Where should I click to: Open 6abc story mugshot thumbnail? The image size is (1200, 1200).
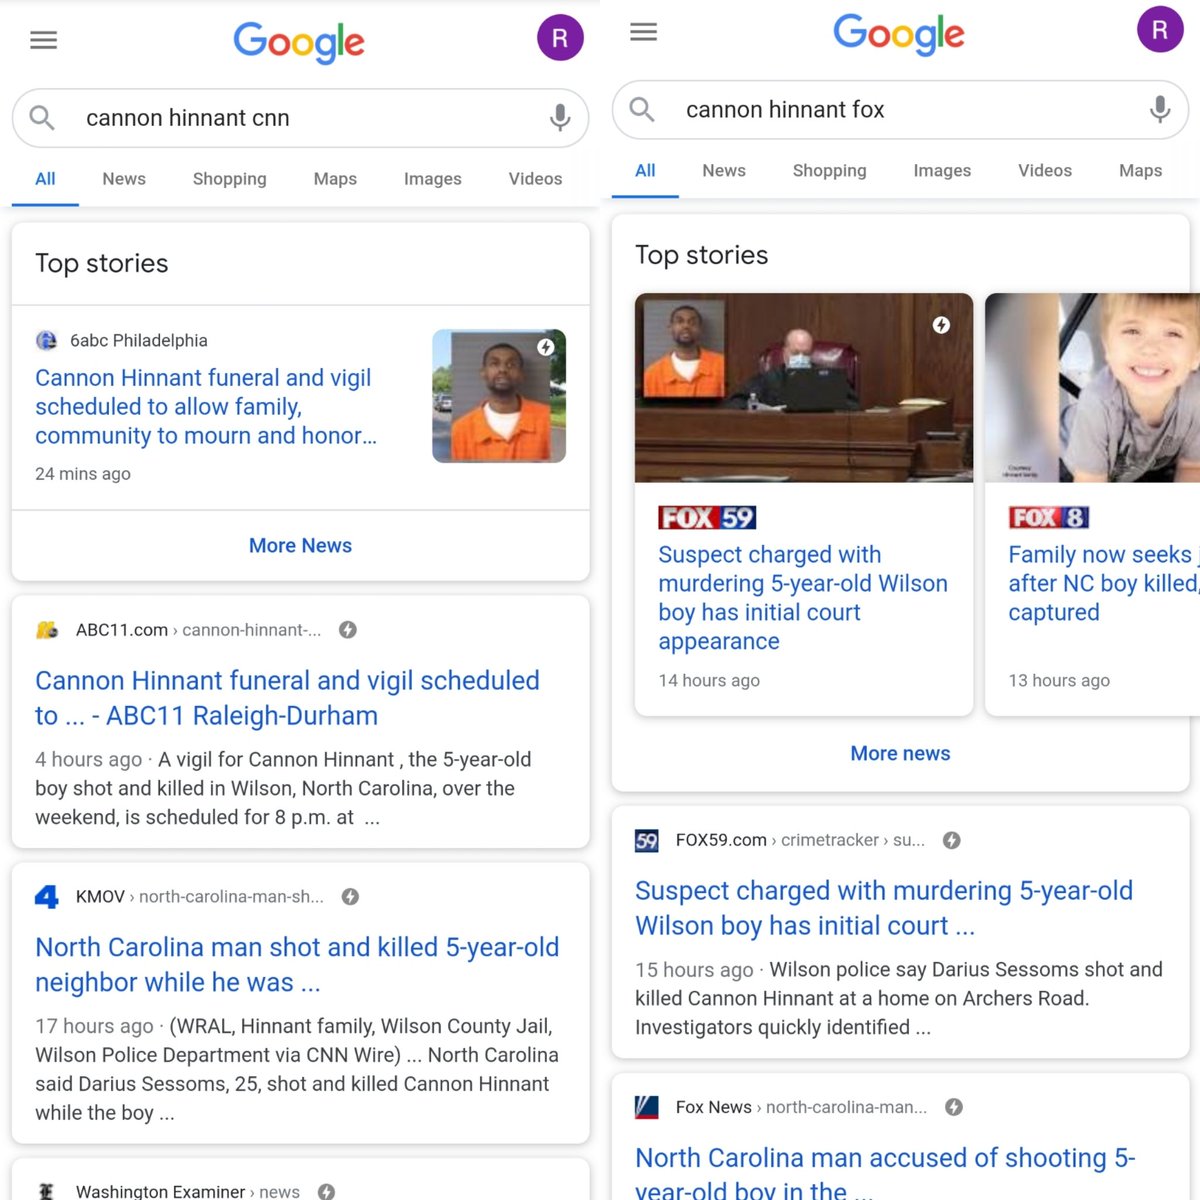[499, 396]
